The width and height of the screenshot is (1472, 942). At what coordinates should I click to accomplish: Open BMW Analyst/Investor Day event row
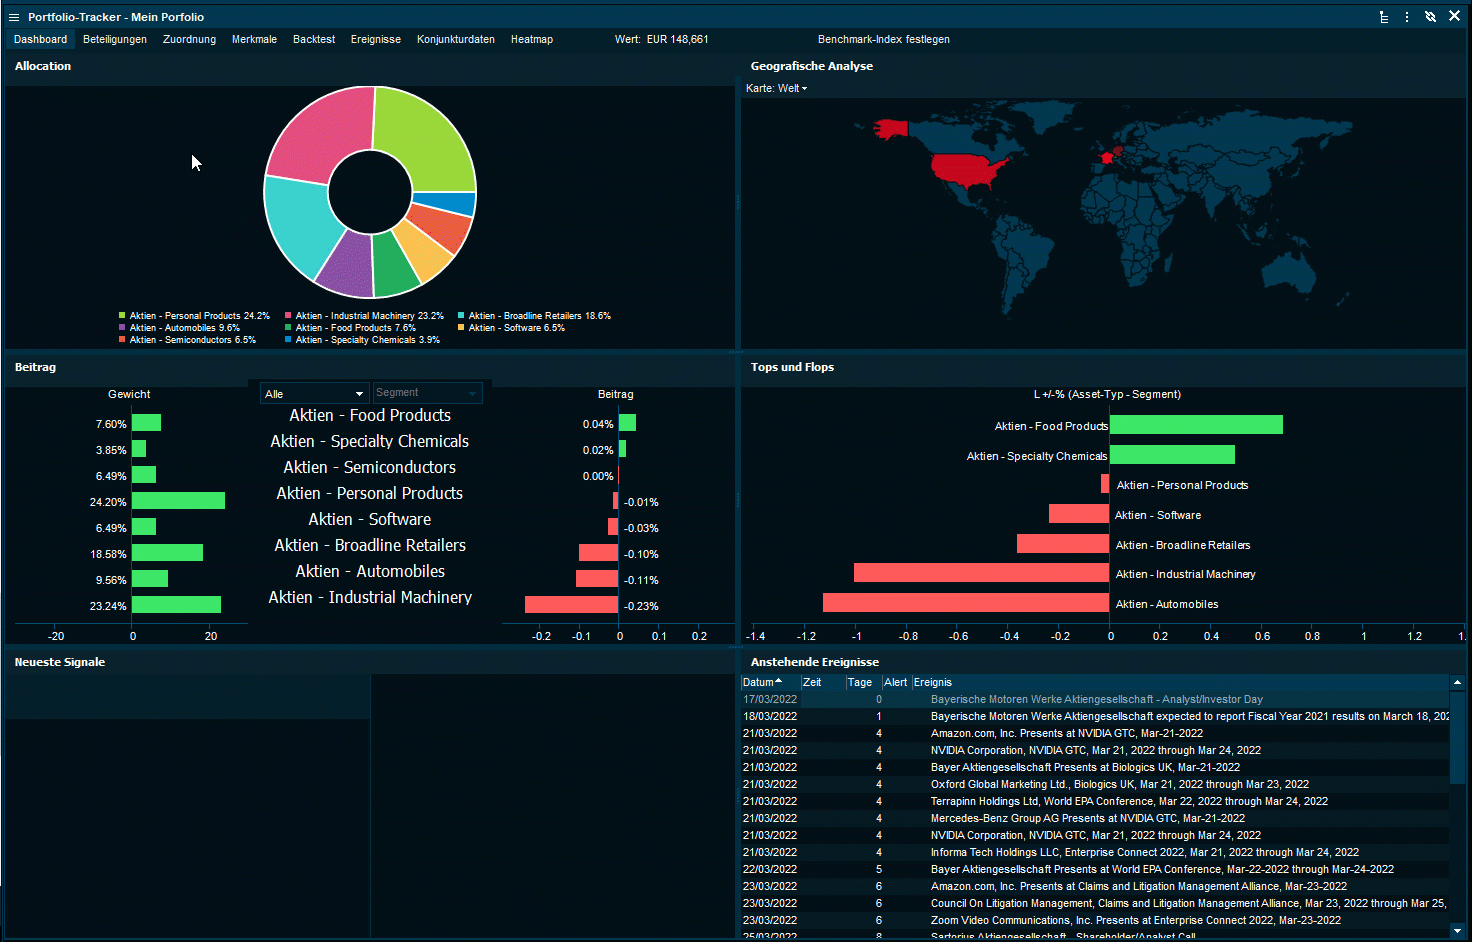[x=1096, y=699]
